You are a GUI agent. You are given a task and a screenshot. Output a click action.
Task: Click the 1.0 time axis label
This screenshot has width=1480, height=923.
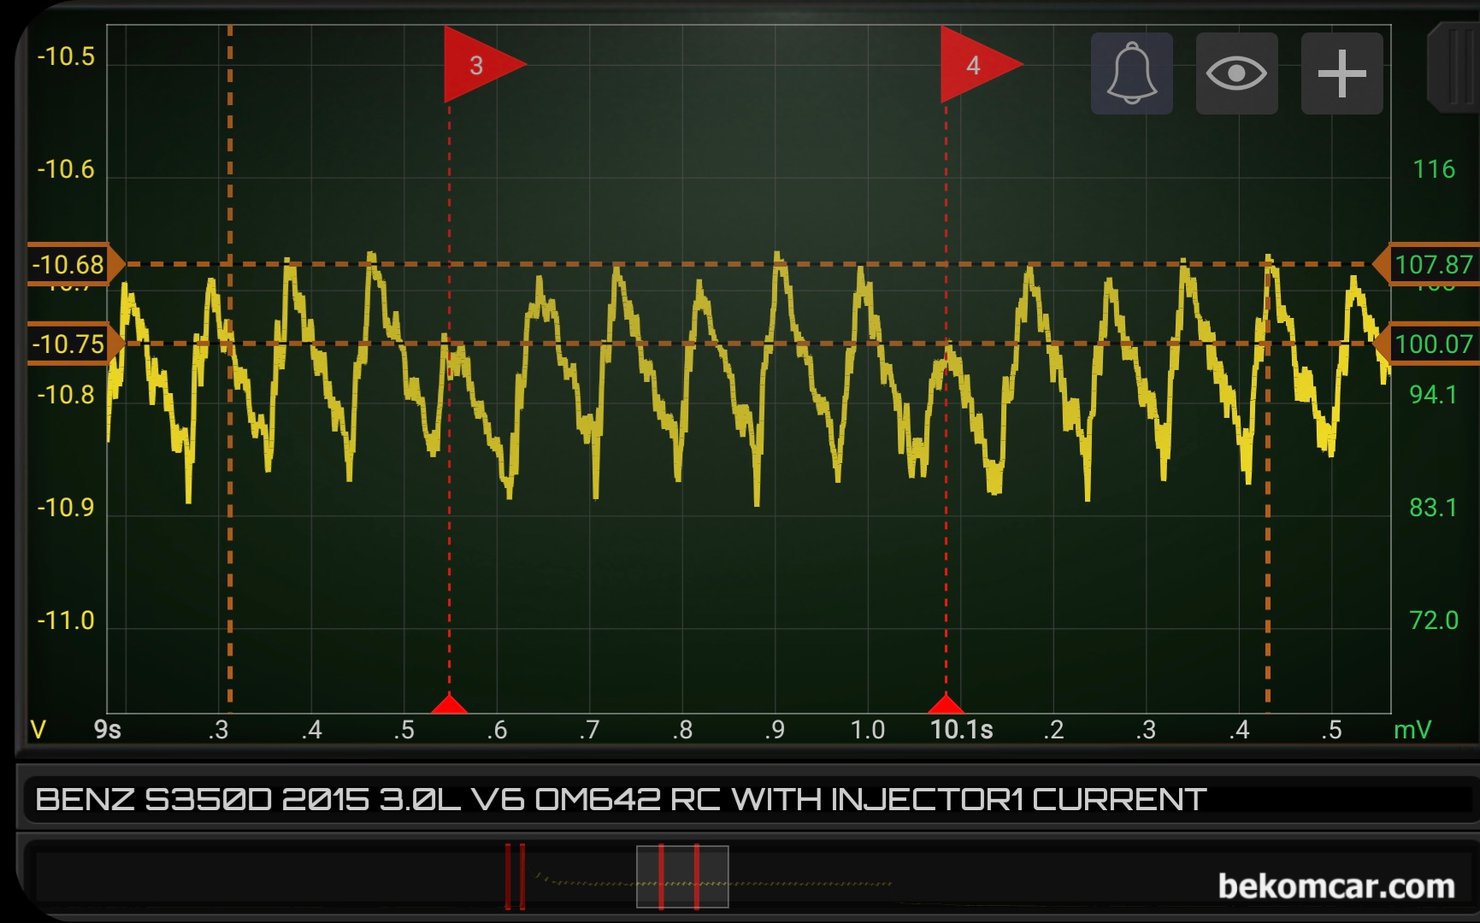click(x=867, y=730)
